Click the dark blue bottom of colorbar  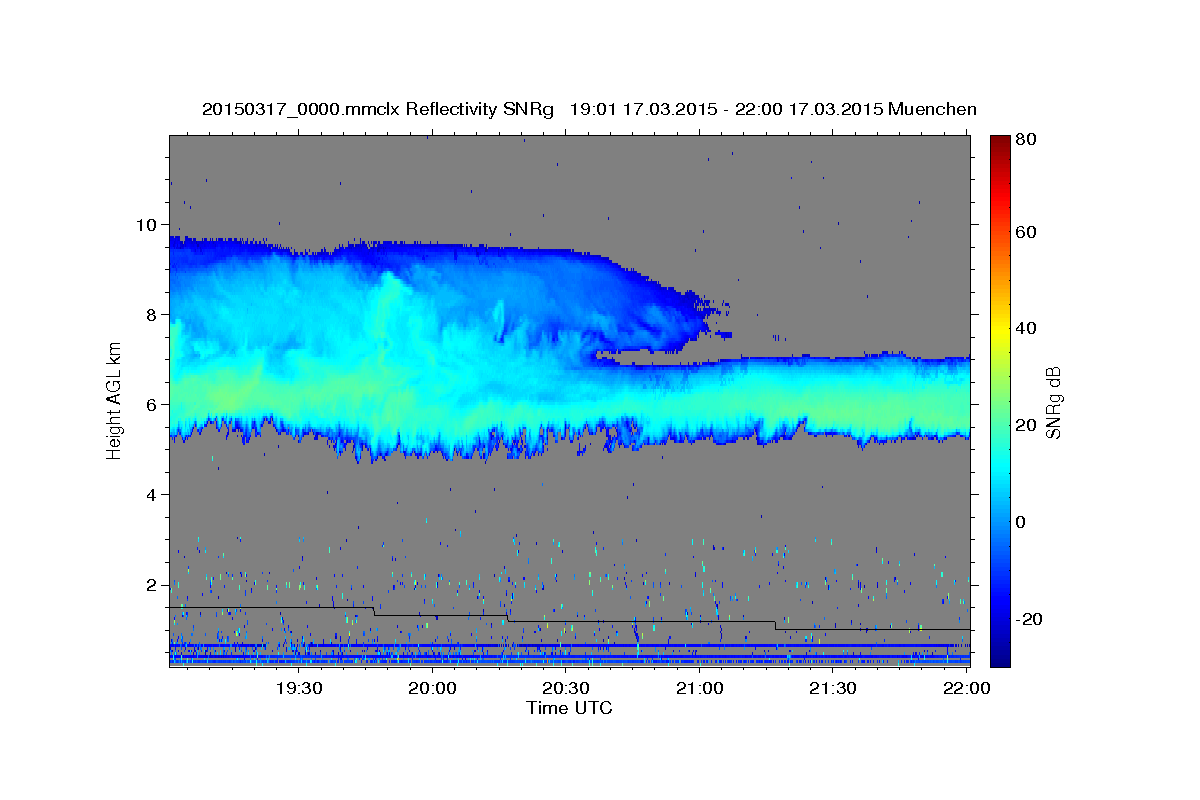tap(999, 655)
